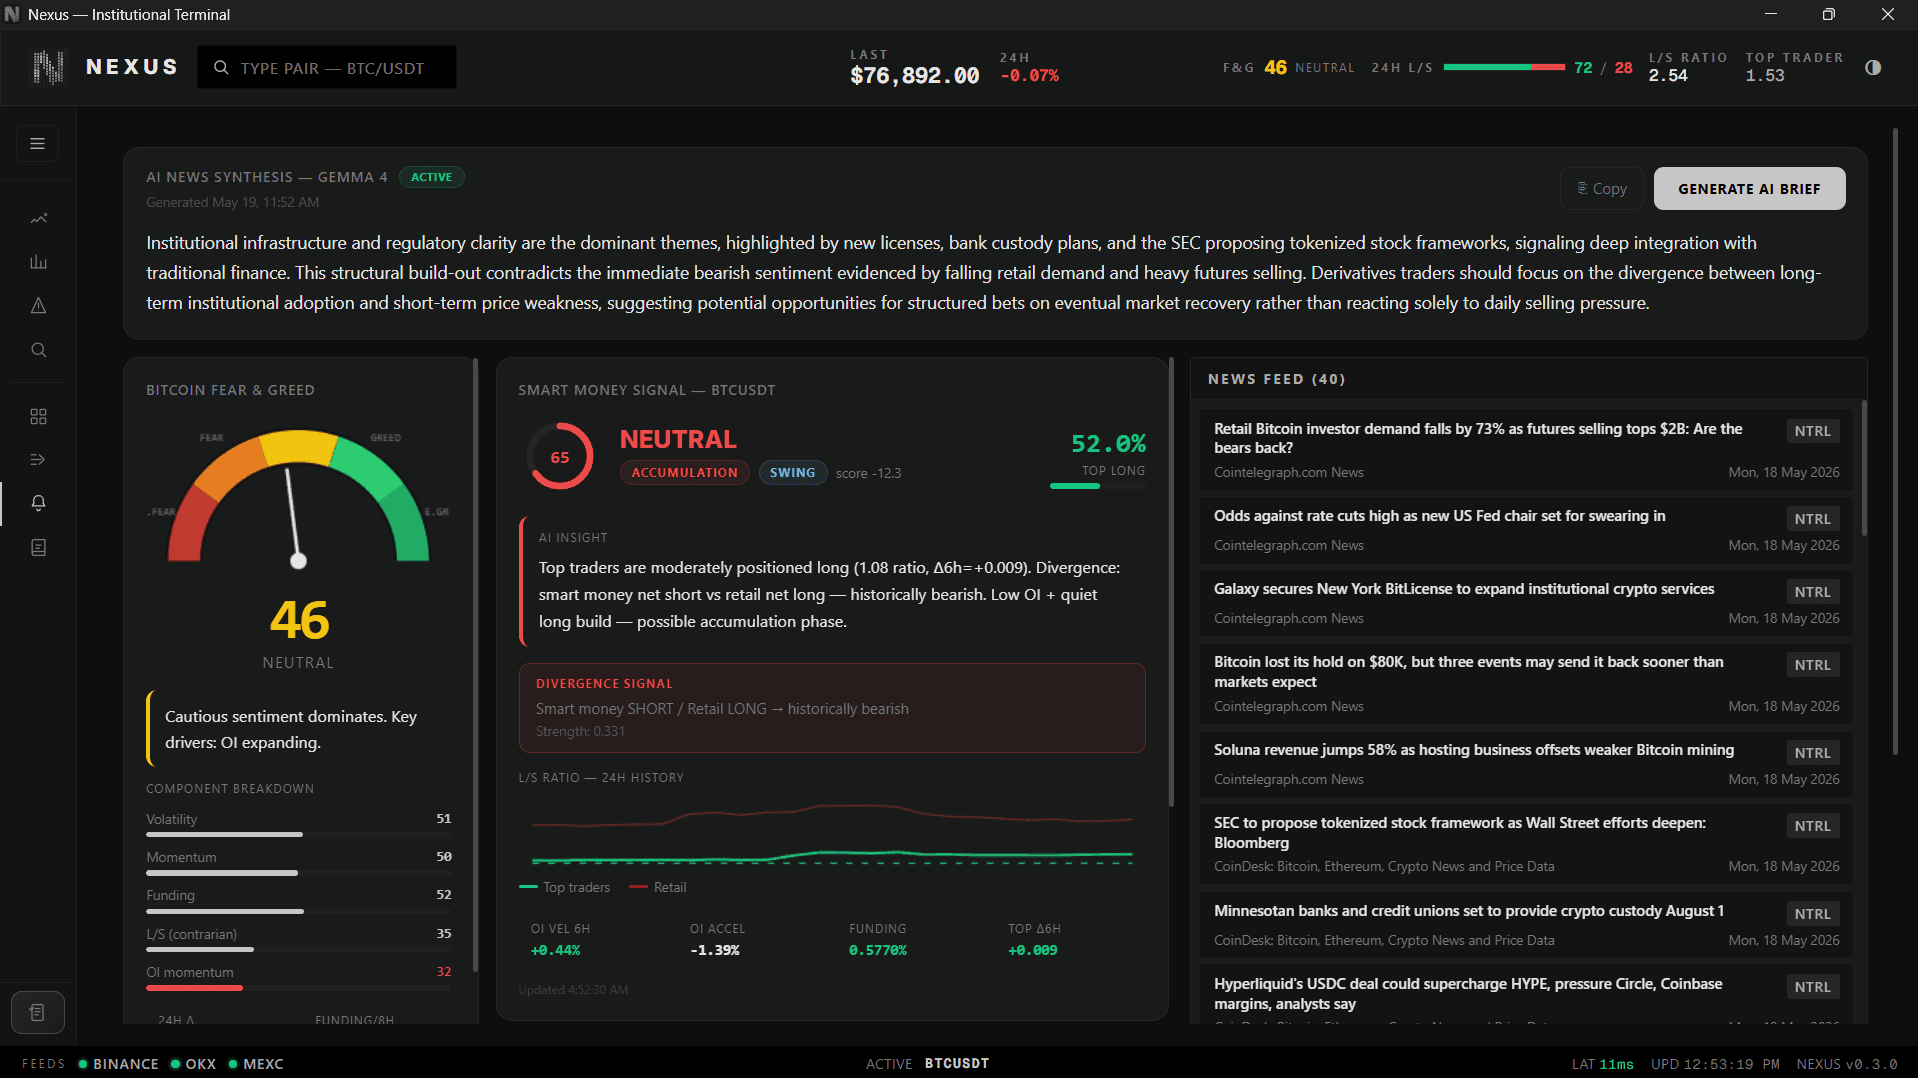
Task: Click the SWING tag
Action: [x=792, y=472]
